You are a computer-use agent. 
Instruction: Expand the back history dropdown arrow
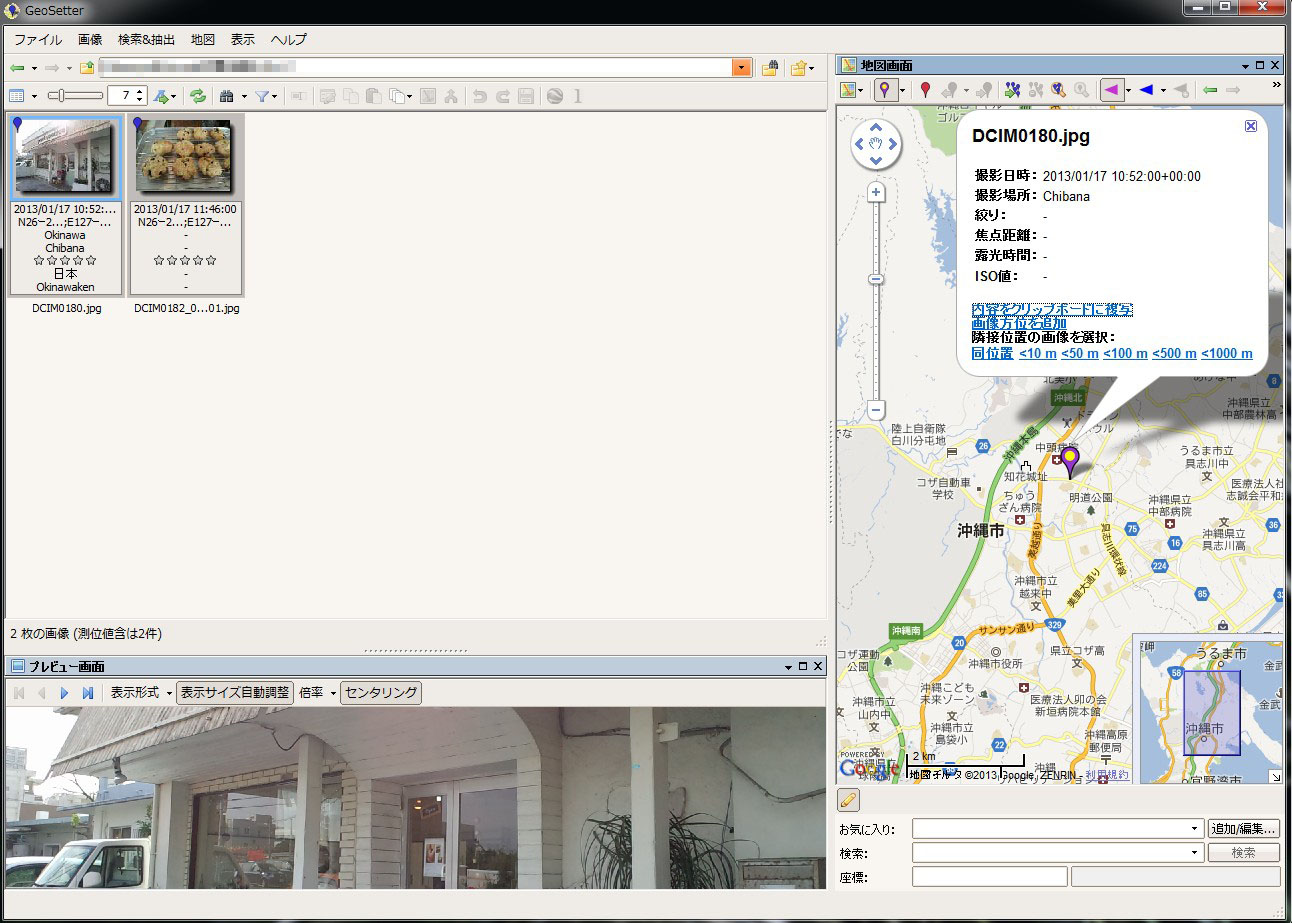tap(34, 68)
